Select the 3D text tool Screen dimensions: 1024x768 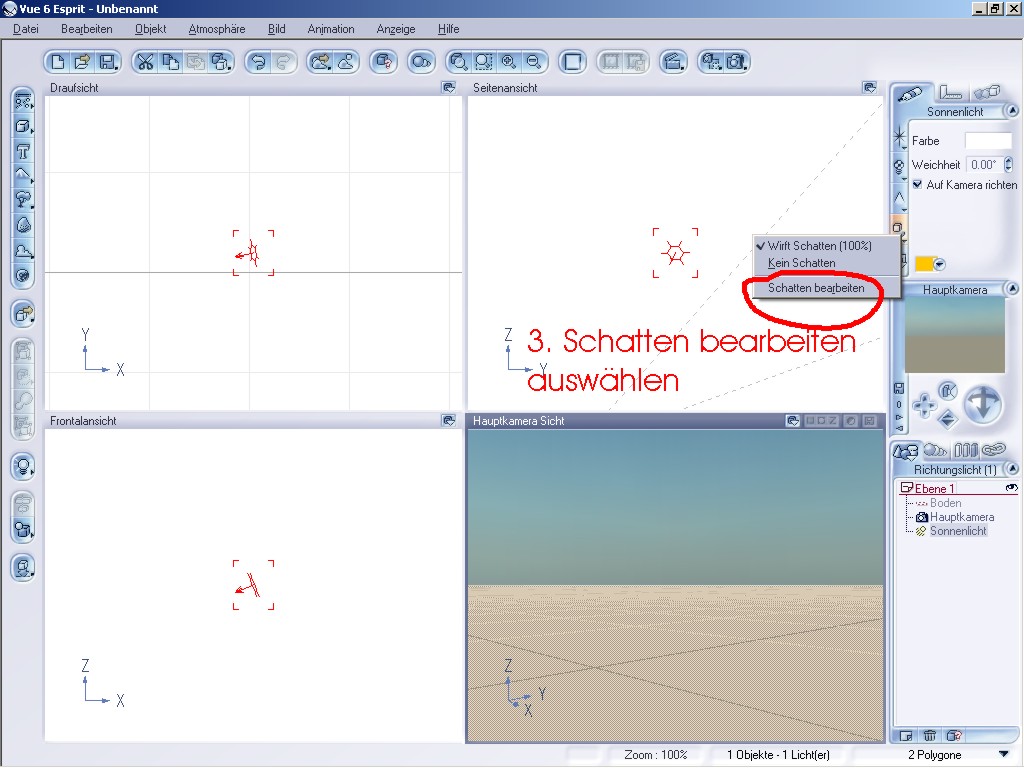23,151
